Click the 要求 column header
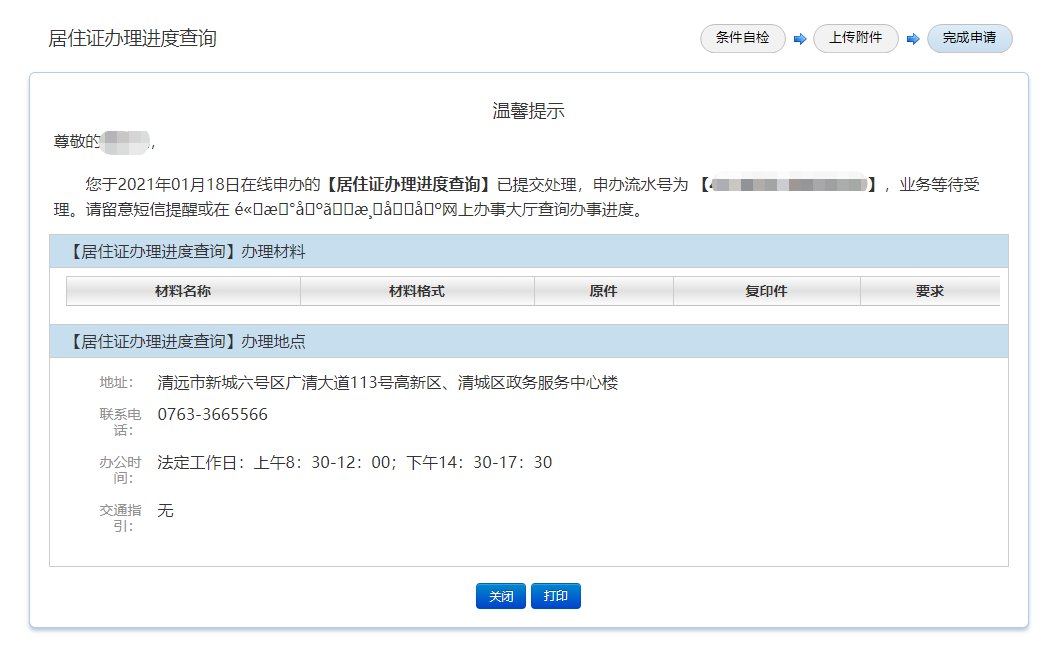 (x=929, y=291)
